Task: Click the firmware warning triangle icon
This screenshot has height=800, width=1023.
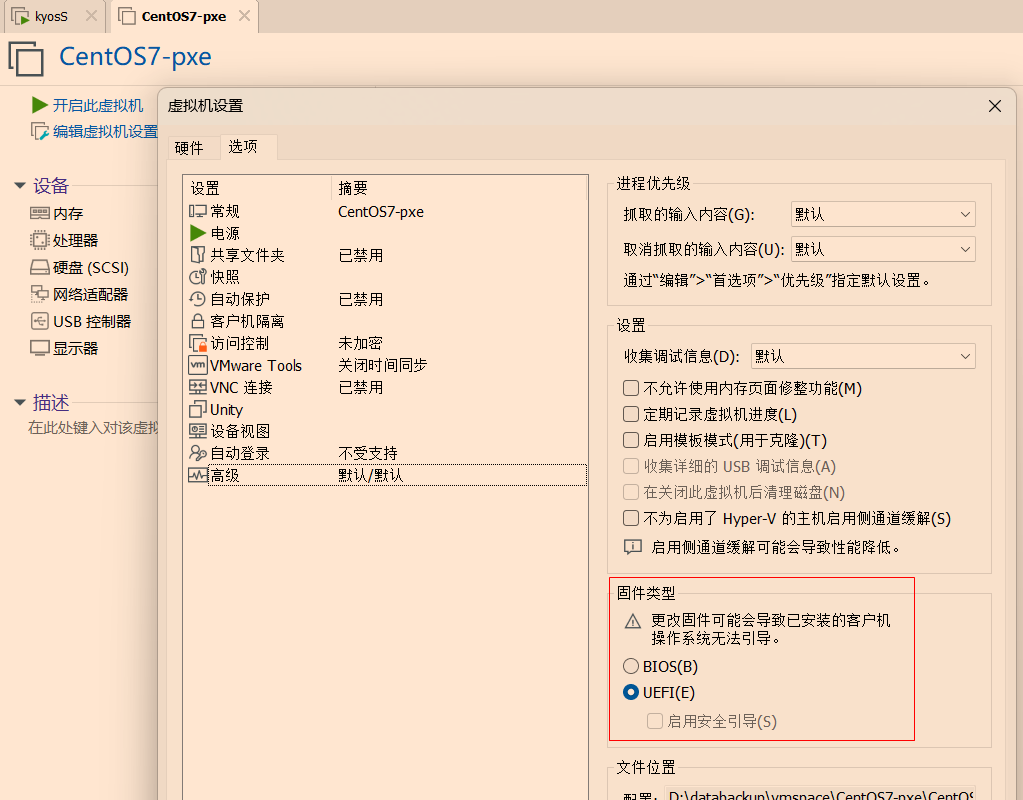Action: click(x=633, y=621)
